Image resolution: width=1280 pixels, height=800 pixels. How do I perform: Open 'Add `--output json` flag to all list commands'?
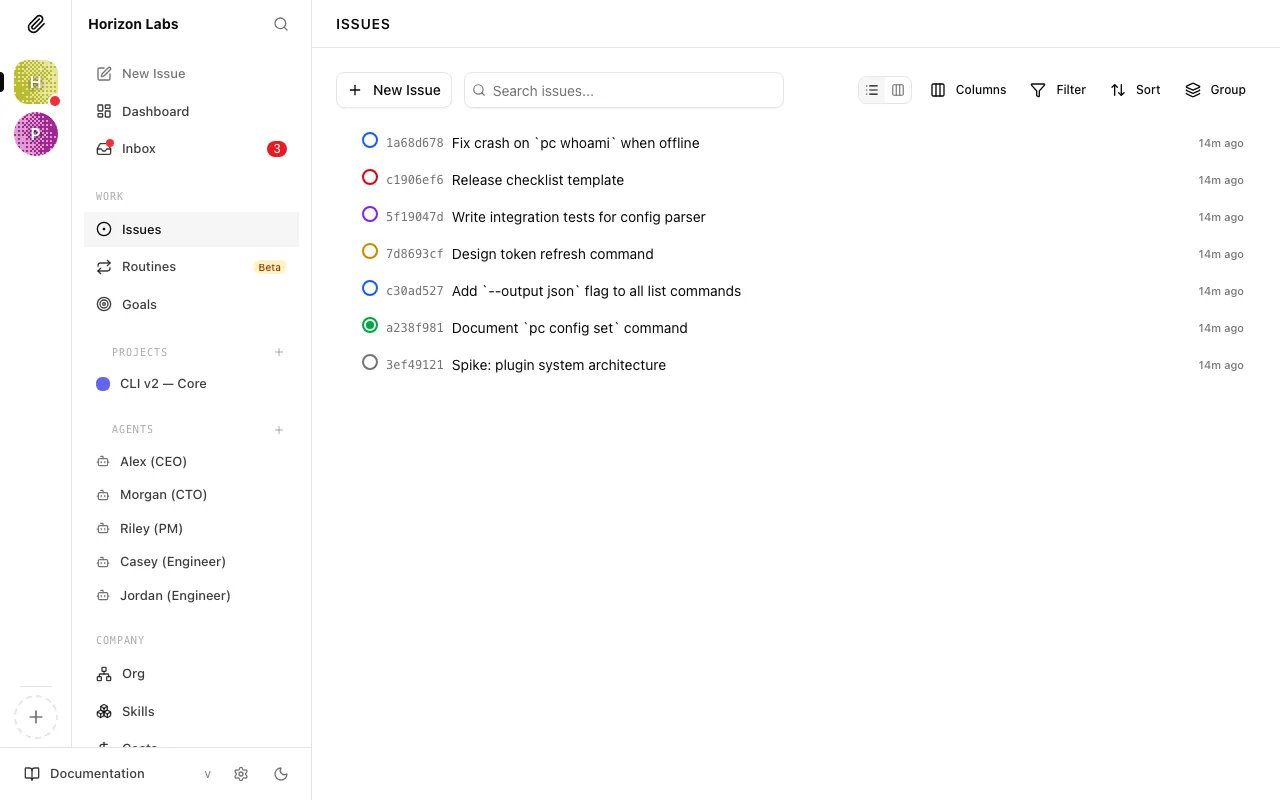[597, 291]
